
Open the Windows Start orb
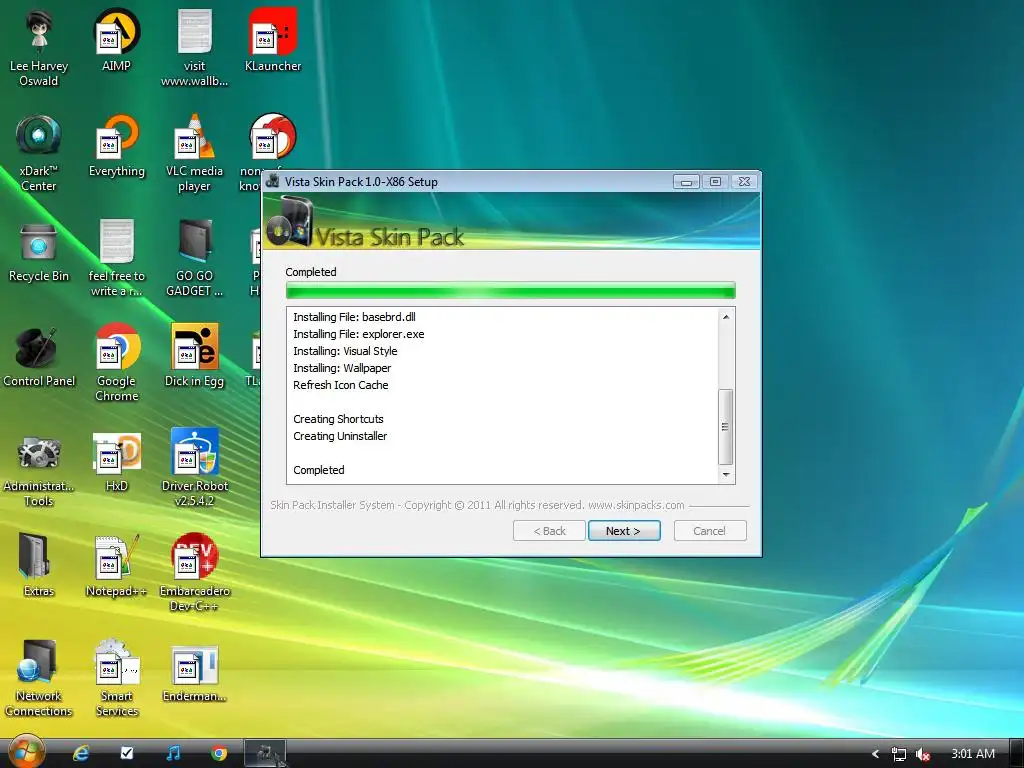26,751
